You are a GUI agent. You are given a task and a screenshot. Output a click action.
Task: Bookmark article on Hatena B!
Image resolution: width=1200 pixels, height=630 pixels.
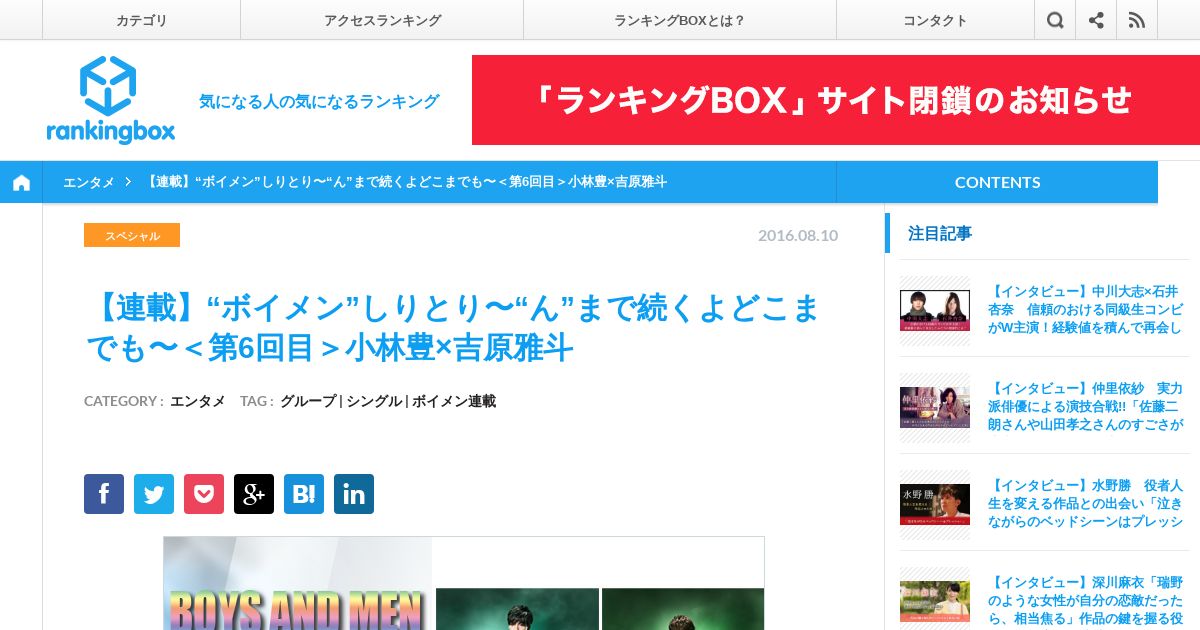[x=304, y=494]
